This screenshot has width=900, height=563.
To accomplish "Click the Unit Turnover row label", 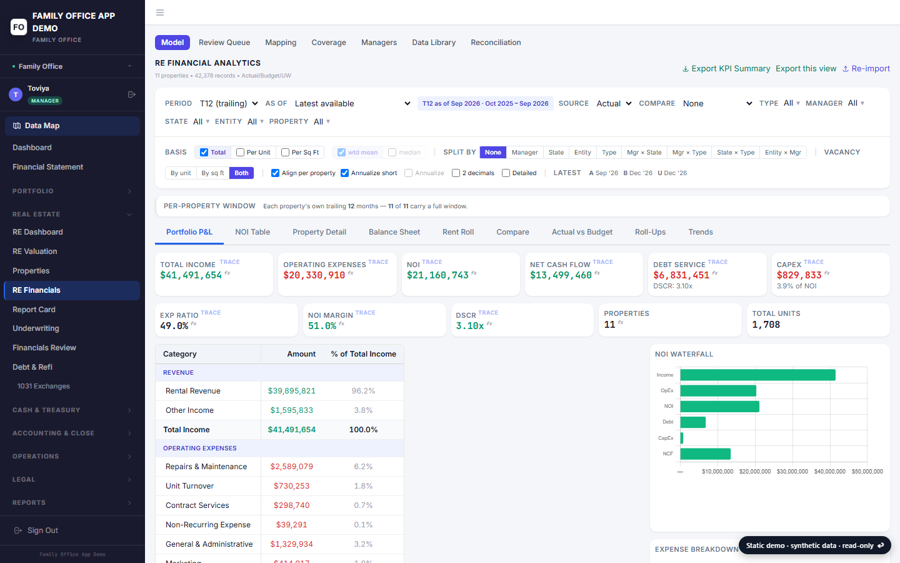I will [x=189, y=486].
